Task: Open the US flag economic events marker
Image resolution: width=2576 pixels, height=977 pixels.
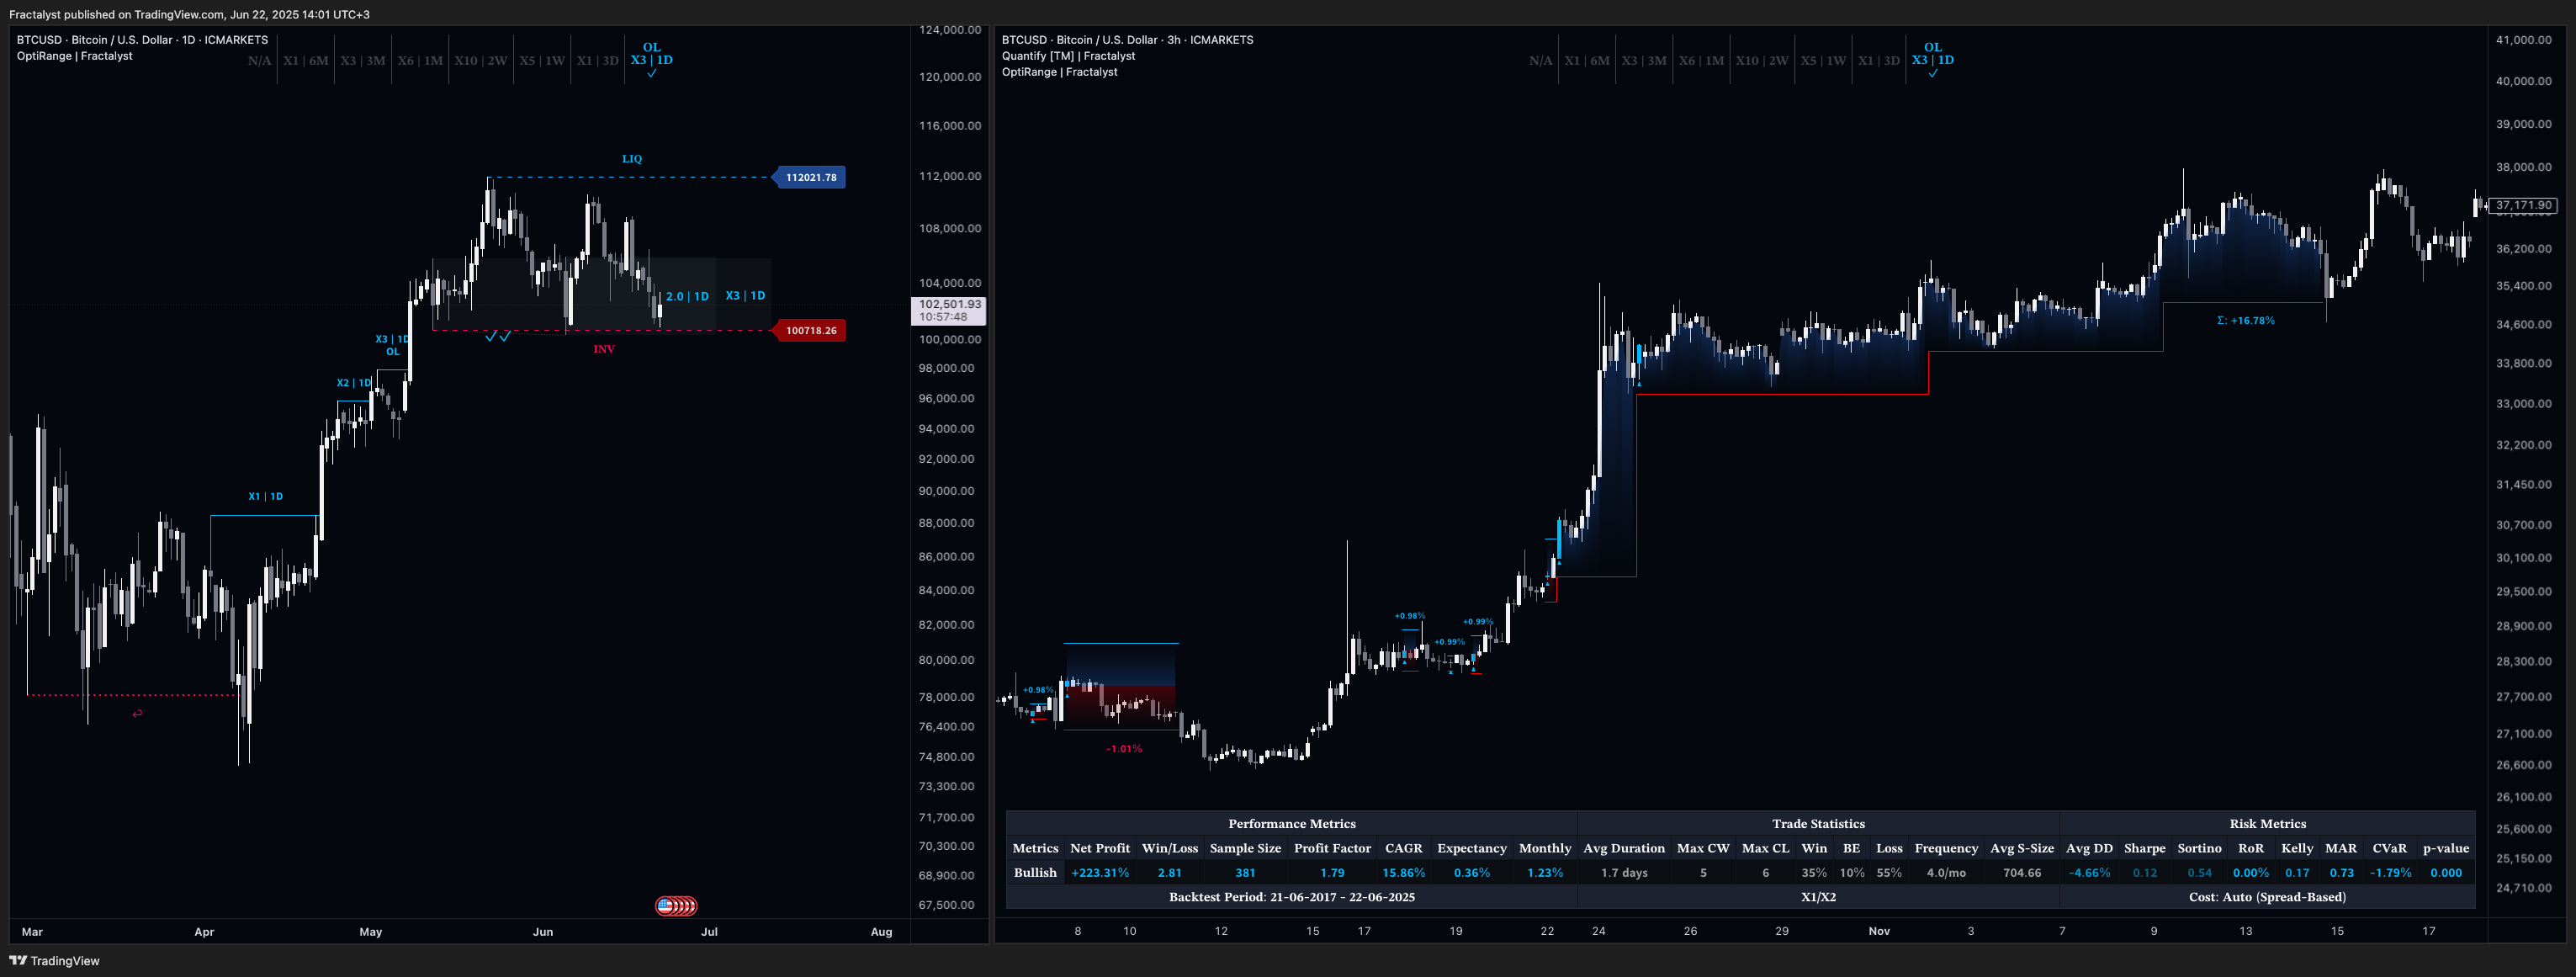Action: [665, 906]
